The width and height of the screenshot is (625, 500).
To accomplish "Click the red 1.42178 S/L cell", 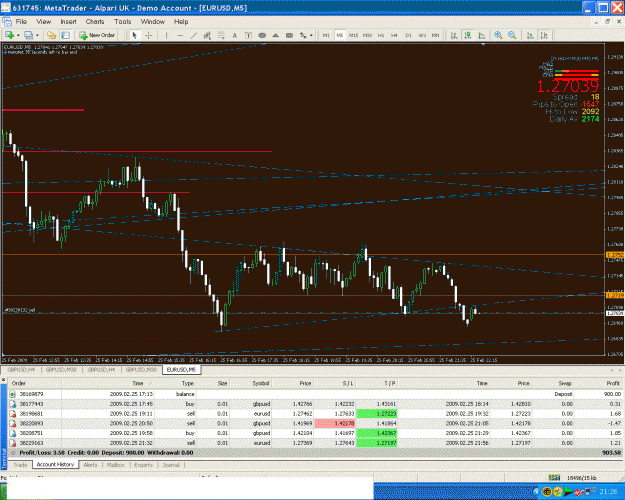I will (x=335, y=423).
